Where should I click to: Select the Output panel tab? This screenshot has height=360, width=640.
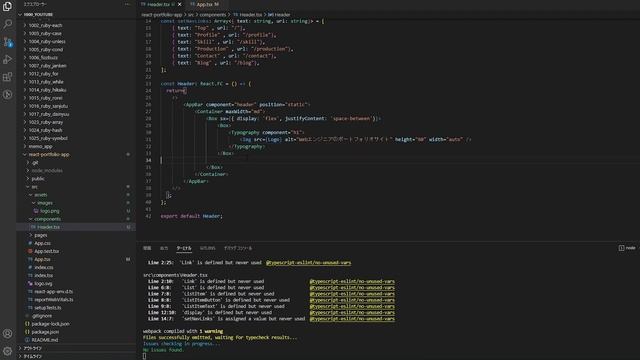pyautogui.click(x=164, y=248)
